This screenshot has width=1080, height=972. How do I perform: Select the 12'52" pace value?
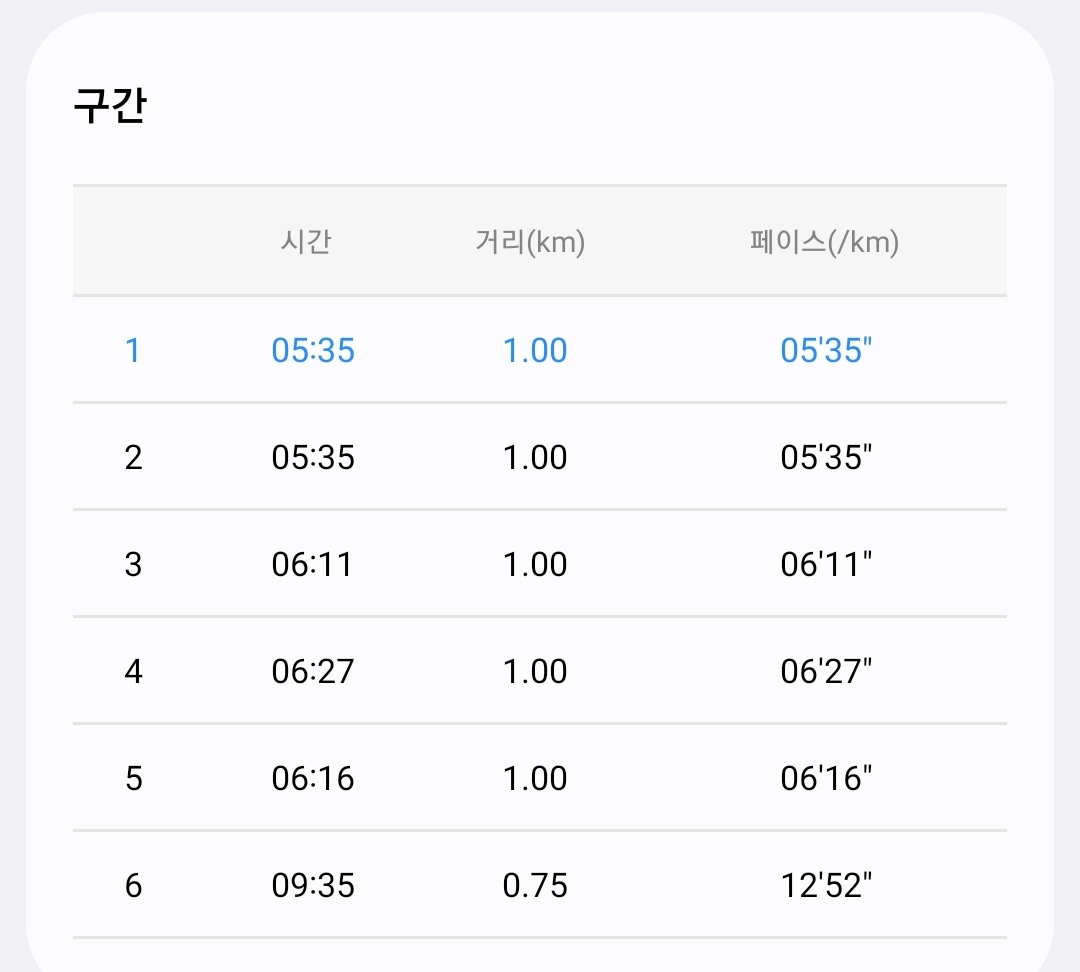tap(826, 886)
